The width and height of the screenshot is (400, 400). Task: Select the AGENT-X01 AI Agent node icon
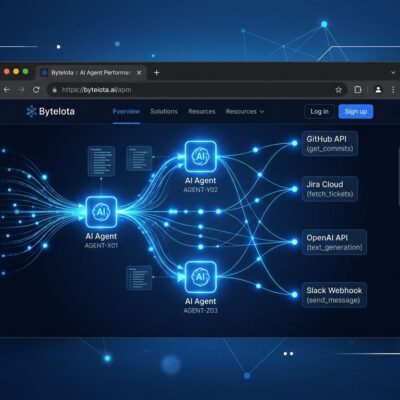(x=101, y=212)
